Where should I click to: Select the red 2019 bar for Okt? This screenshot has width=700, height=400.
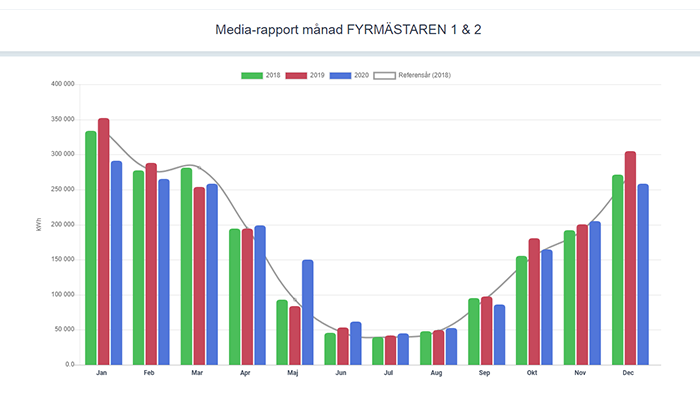[x=534, y=302]
